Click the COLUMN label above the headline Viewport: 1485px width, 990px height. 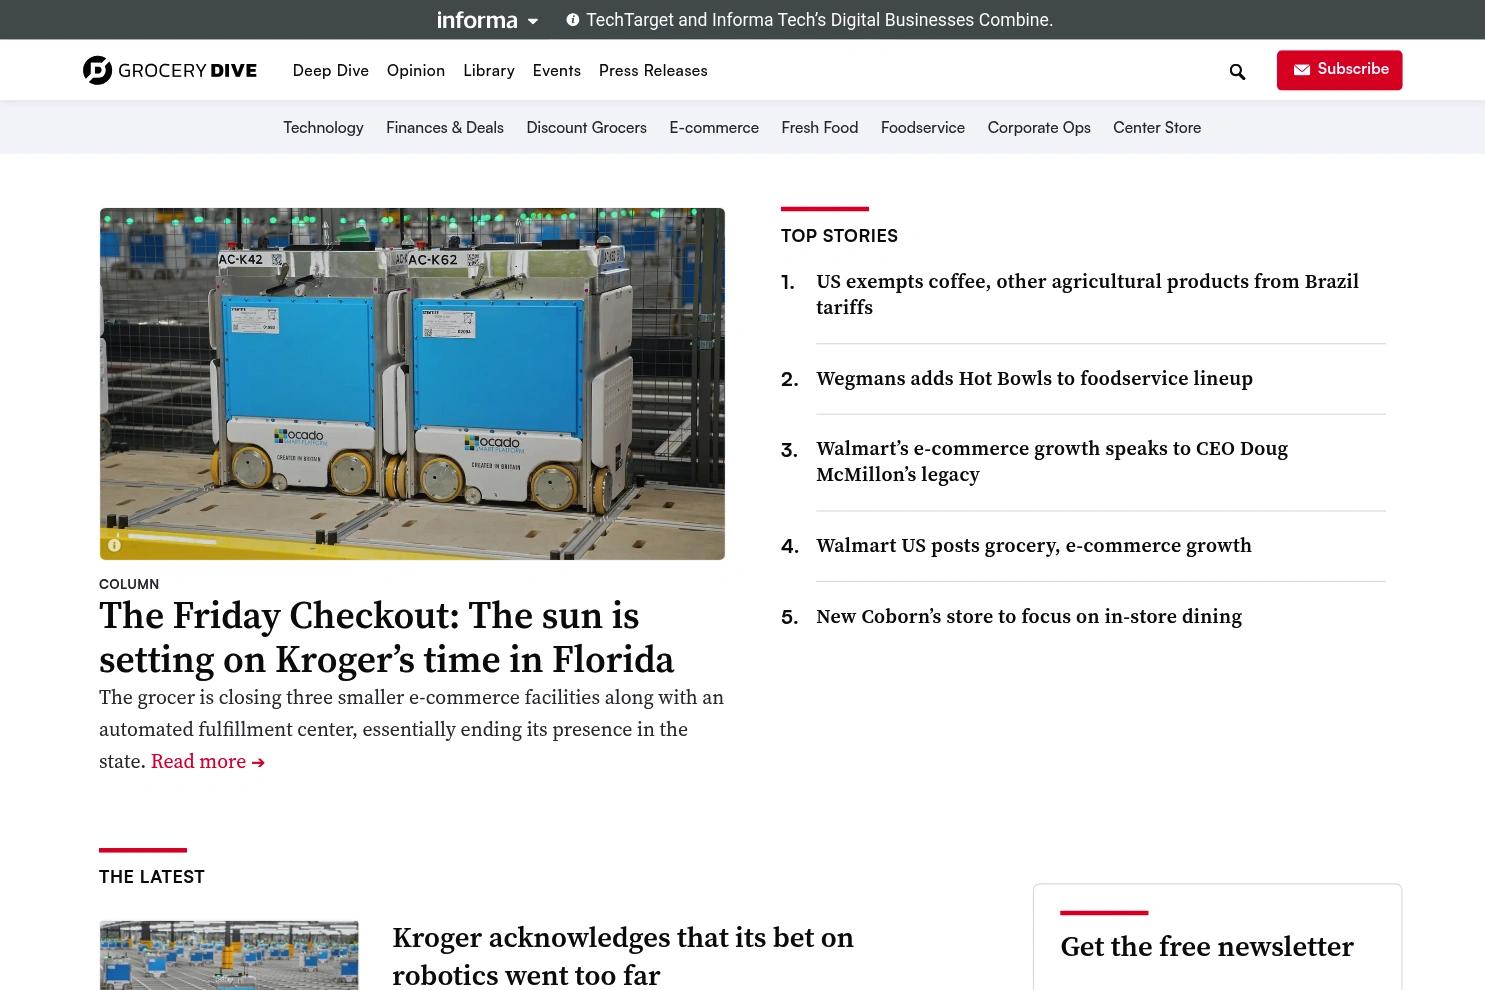tap(129, 584)
